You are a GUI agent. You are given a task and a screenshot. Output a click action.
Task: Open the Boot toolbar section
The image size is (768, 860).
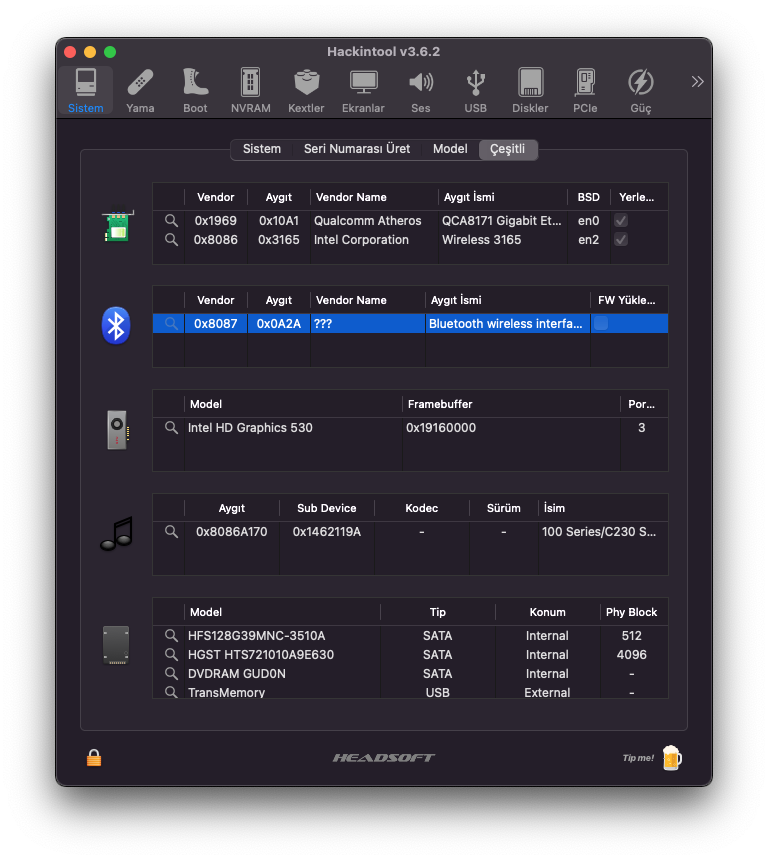click(x=195, y=90)
